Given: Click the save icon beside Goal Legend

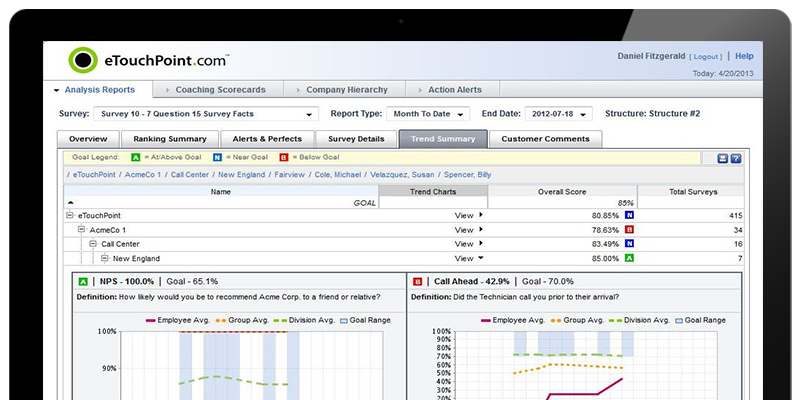Looking at the screenshot, I should [x=722, y=159].
